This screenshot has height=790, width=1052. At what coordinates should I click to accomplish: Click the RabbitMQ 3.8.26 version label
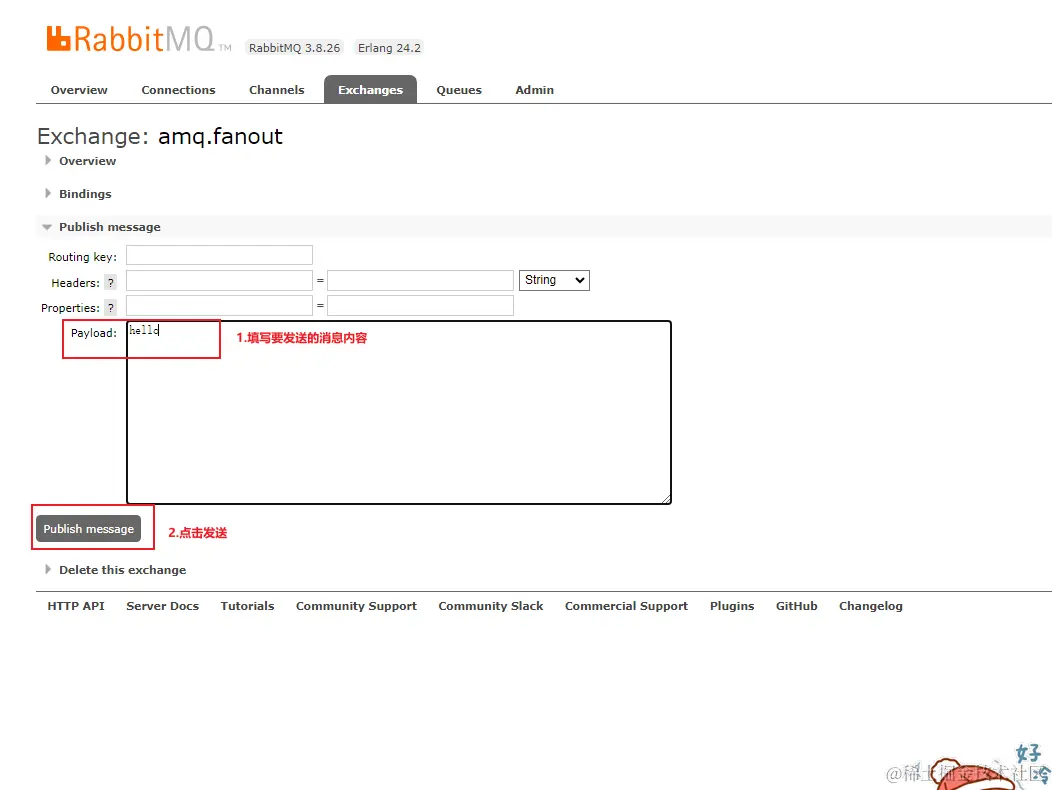tap(295, 48)
